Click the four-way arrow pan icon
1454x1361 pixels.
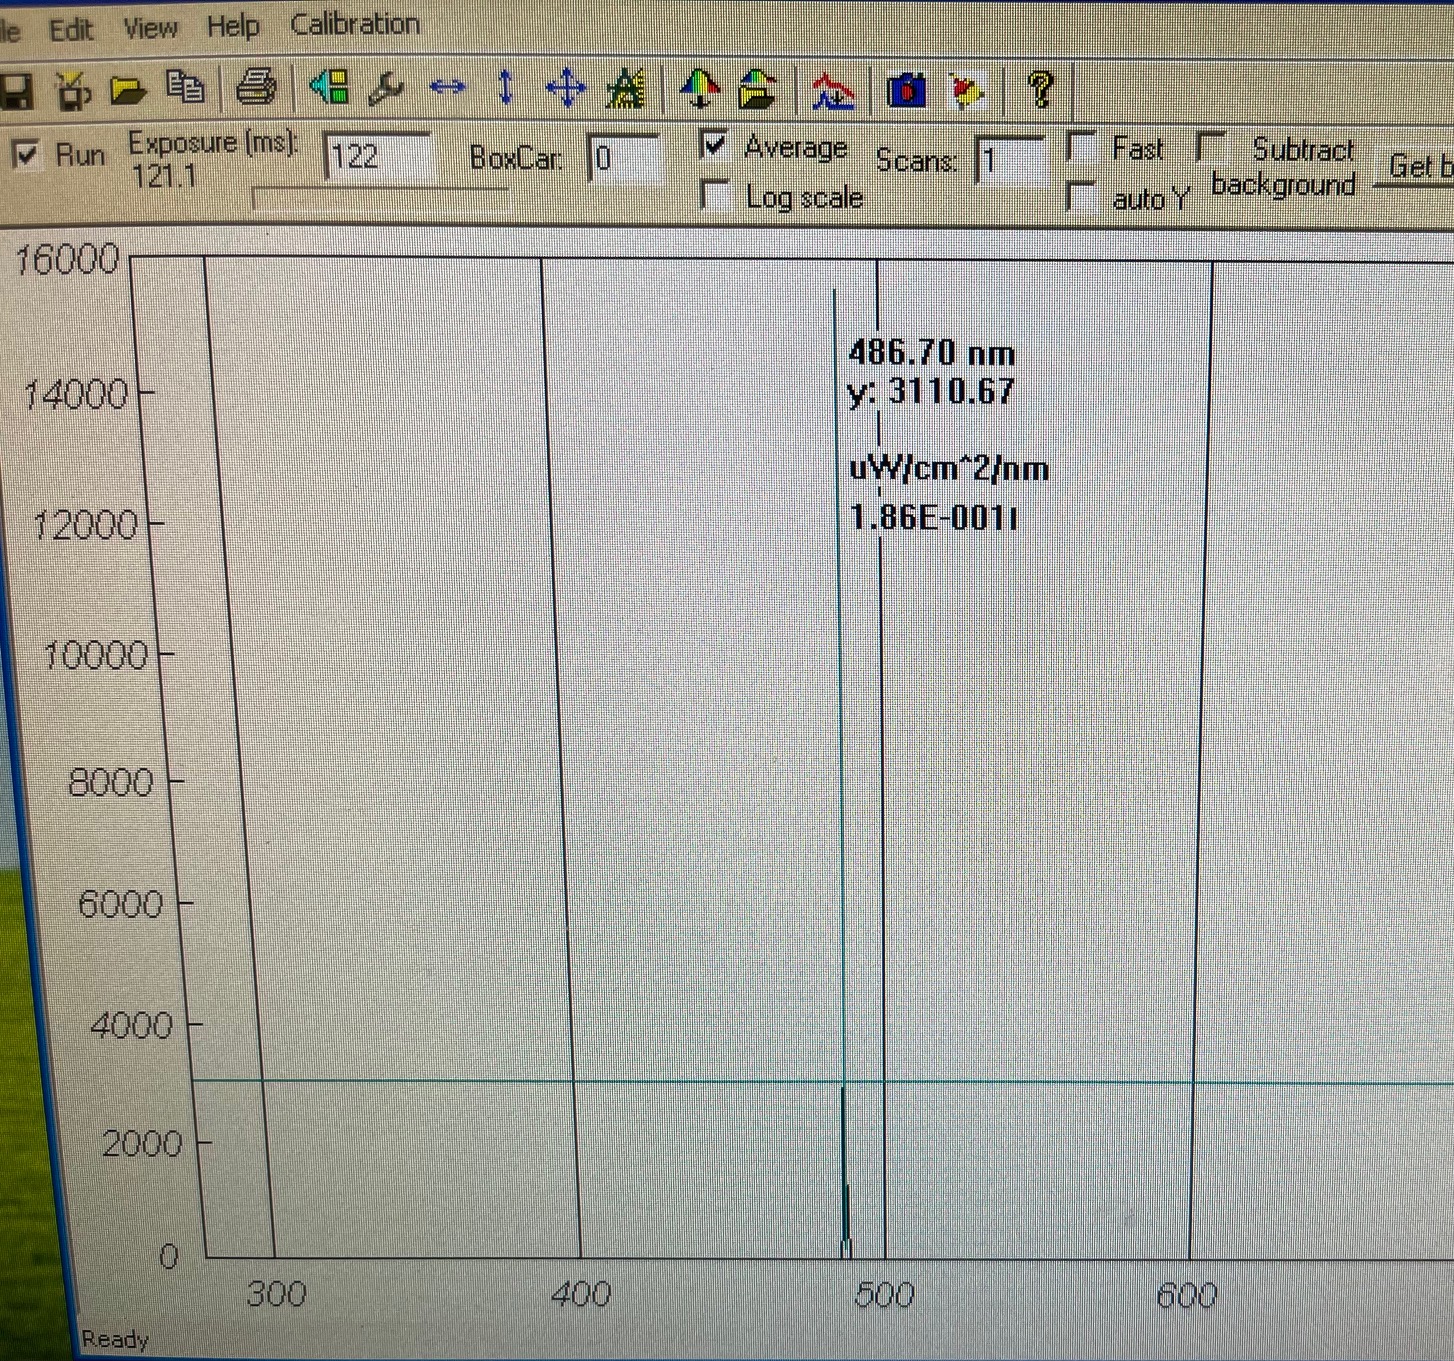pyautogui.click(x=566, y=89)
